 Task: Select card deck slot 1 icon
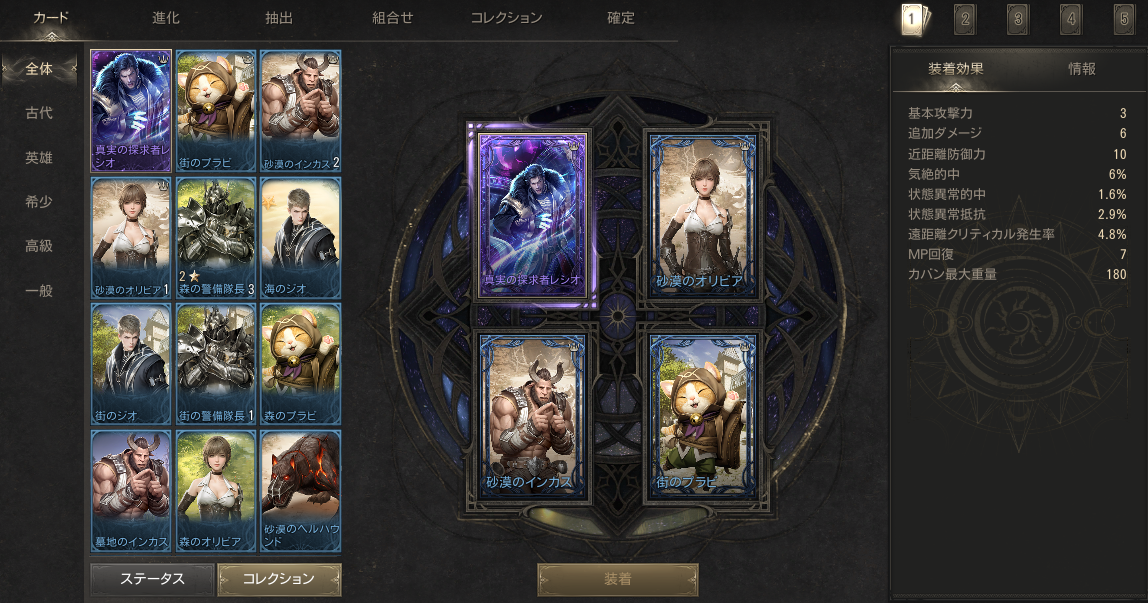coord(913,20)
